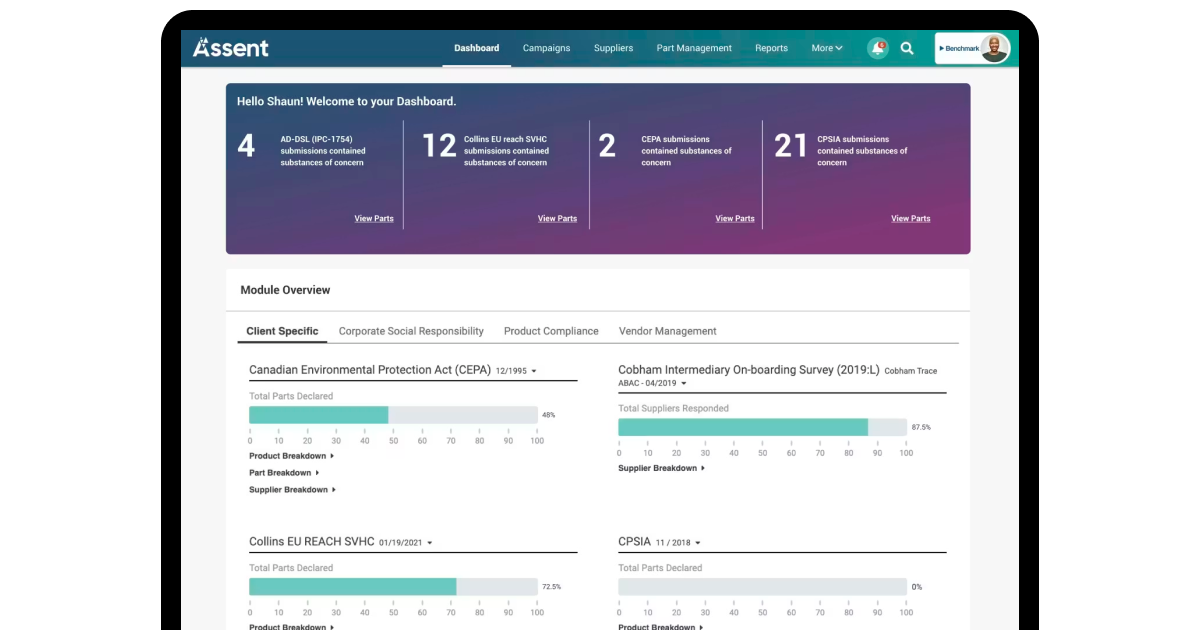
Task: Click the number 4 AD-DSL count
Action: [246, 146]
